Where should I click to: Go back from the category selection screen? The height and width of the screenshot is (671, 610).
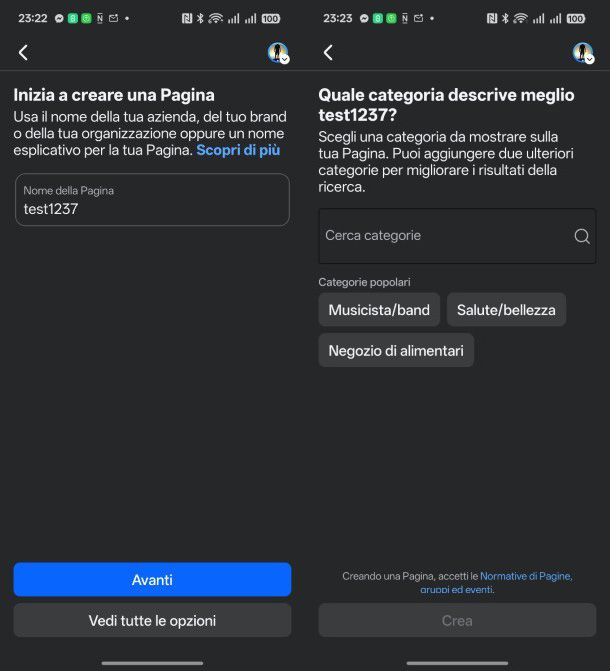tap(328, 53)
